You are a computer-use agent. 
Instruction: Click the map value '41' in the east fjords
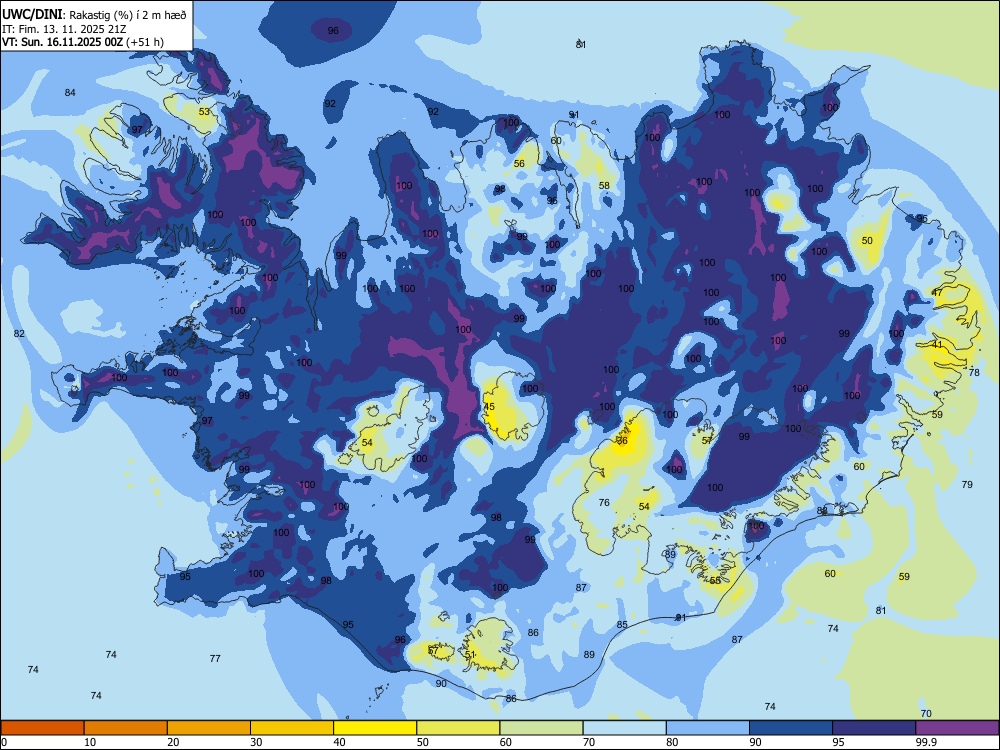pyautogui.click(x=937, y=344)
